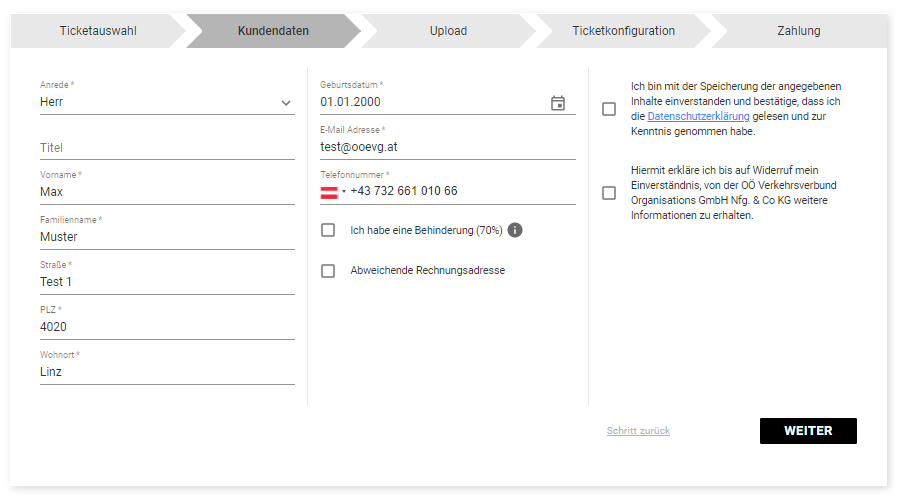The image size is (906, 503).
Task: Open the Anrede field showing Herr
Action: 167,102
